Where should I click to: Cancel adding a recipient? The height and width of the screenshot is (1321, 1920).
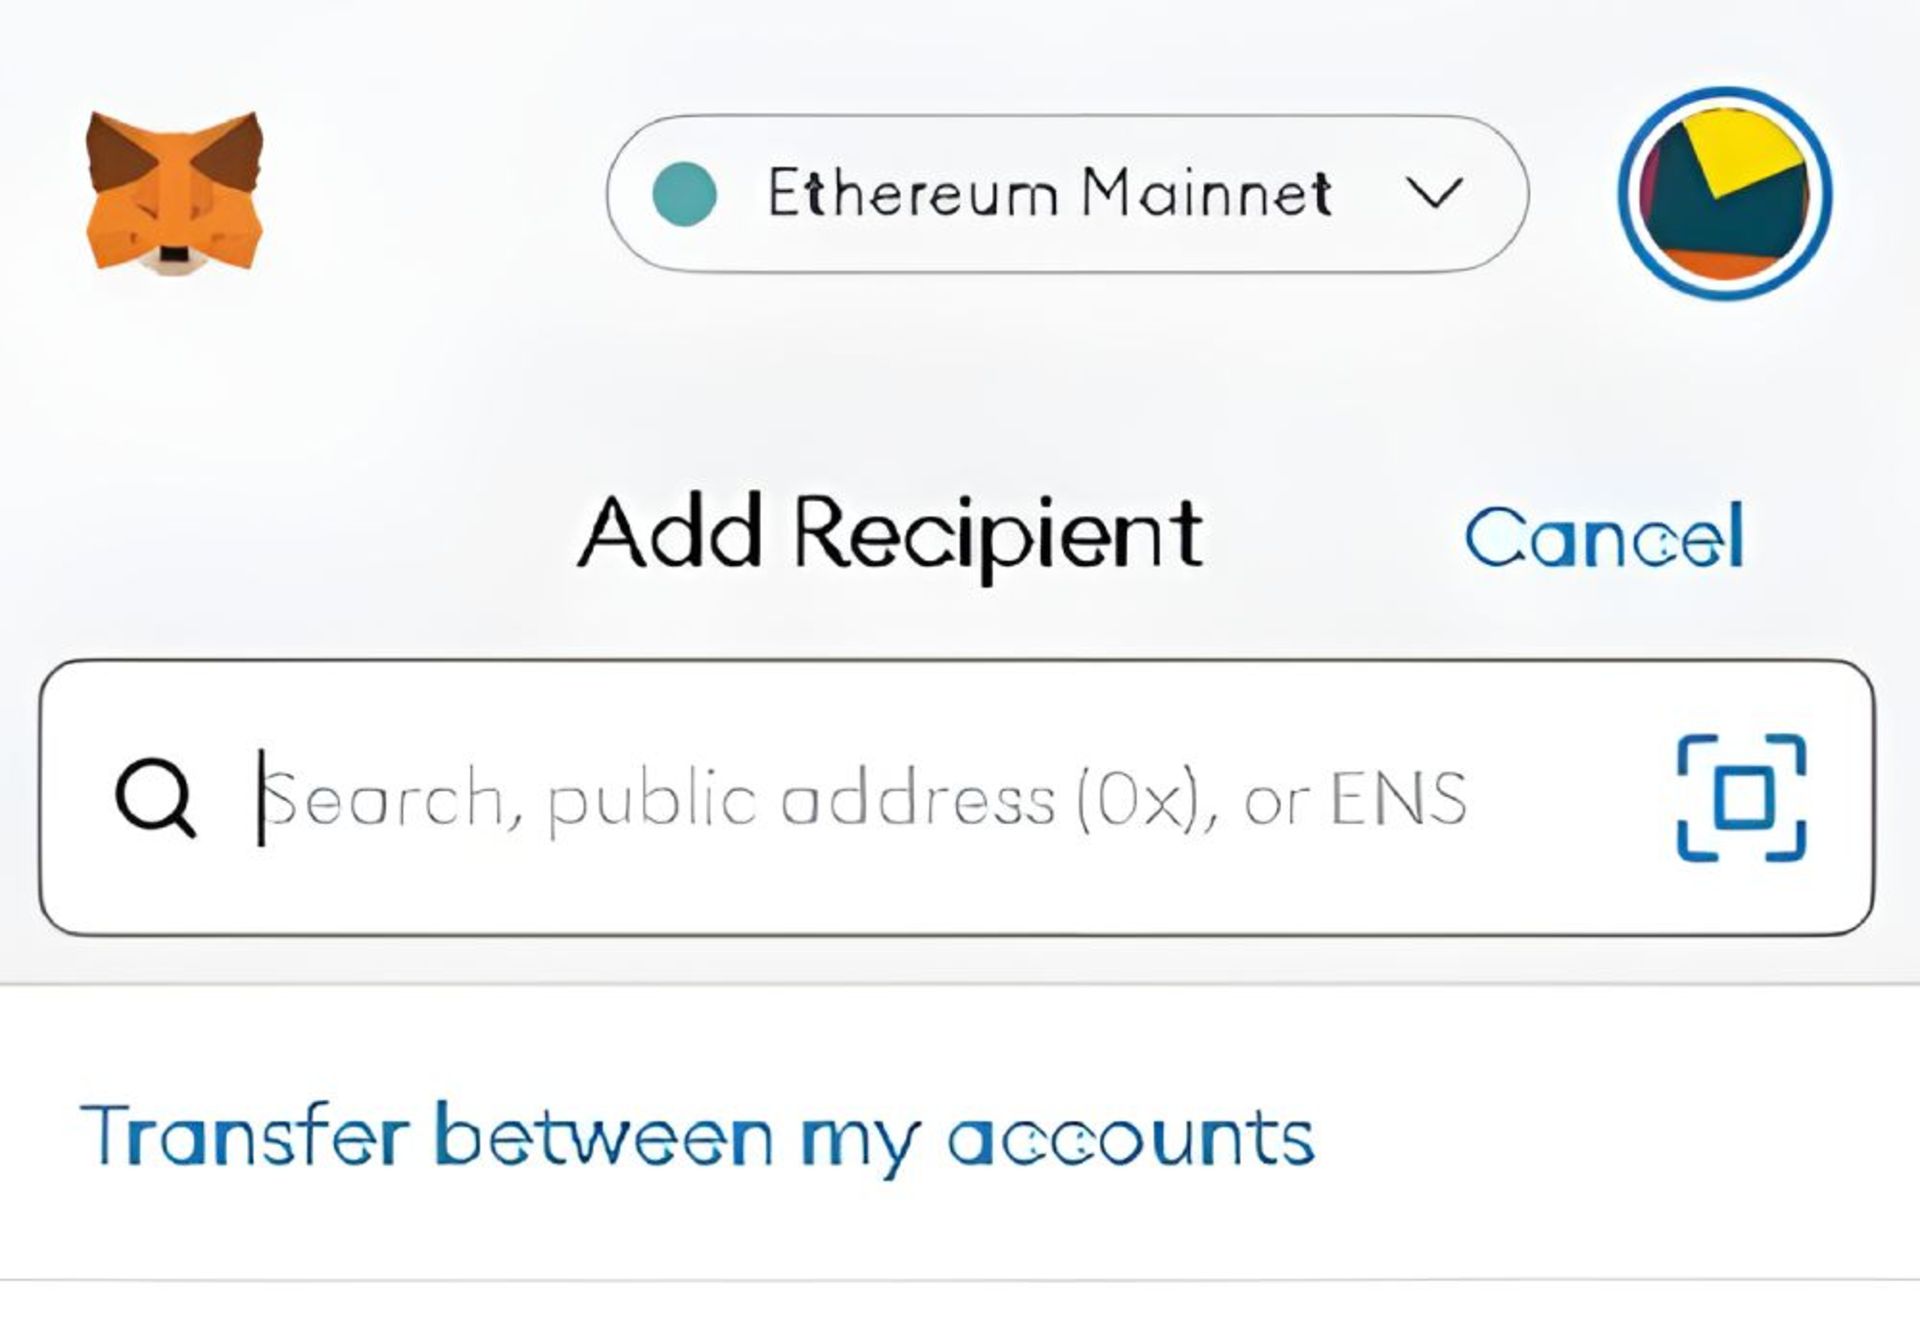click(1604, 536)
